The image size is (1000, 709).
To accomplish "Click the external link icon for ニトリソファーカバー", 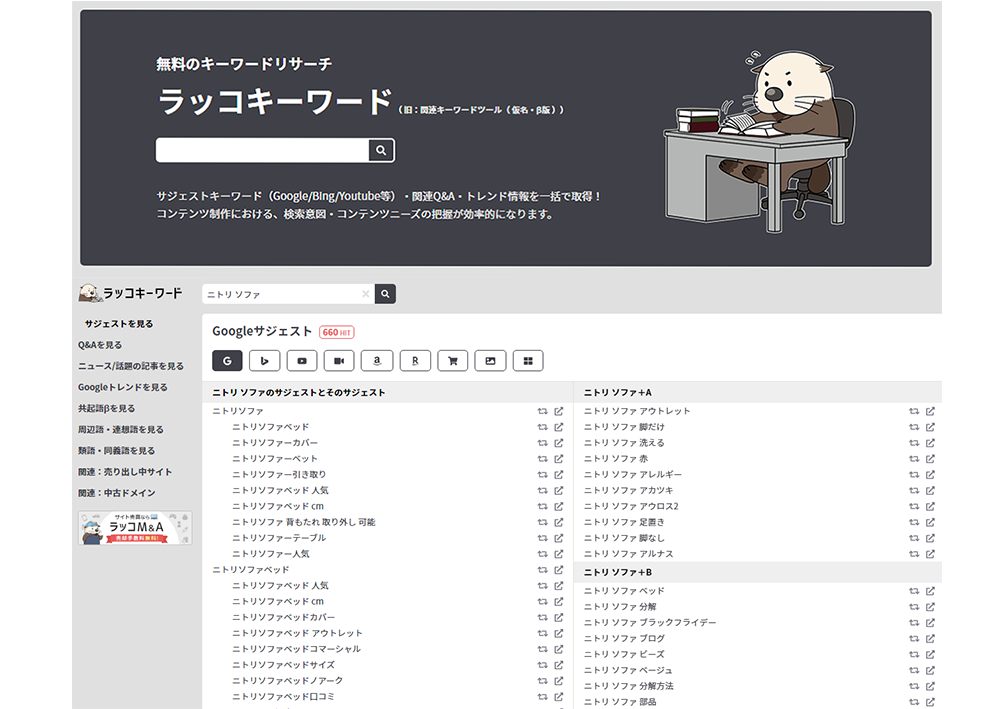I will pyautogui.click(x=559, y=442).
